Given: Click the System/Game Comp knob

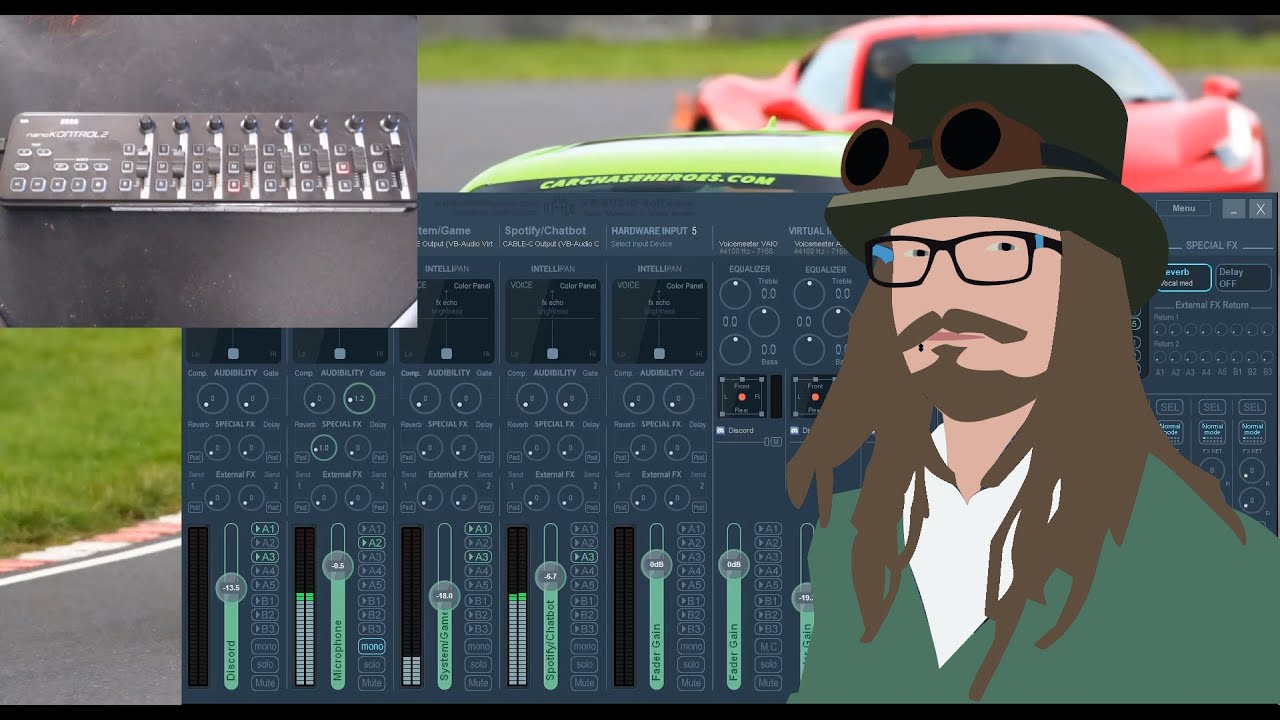Looking at the screenshot, I should click(x=426, y=399).
